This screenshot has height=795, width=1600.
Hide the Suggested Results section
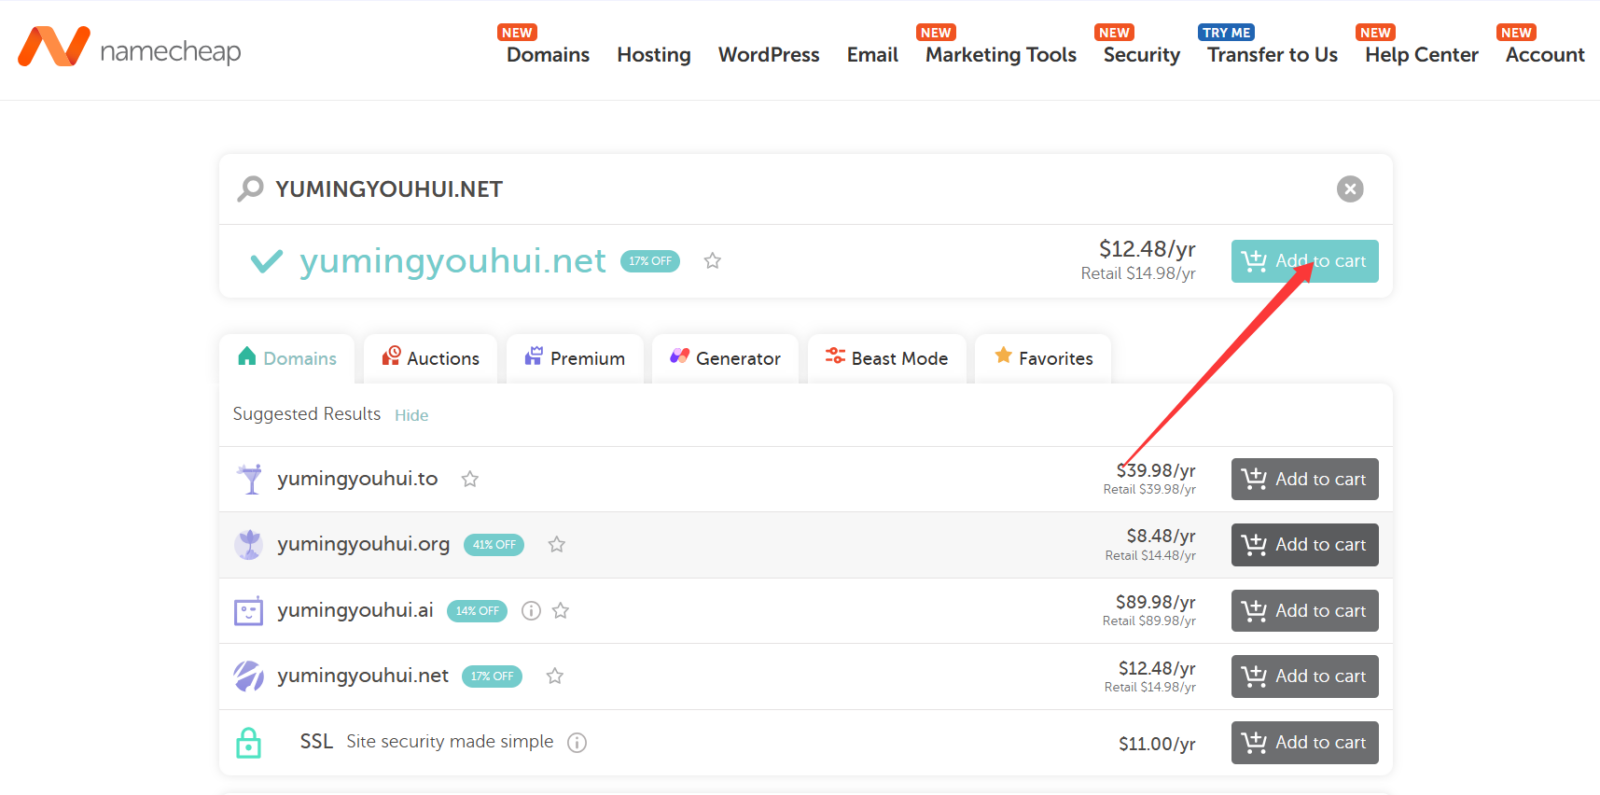coord(411,415)
